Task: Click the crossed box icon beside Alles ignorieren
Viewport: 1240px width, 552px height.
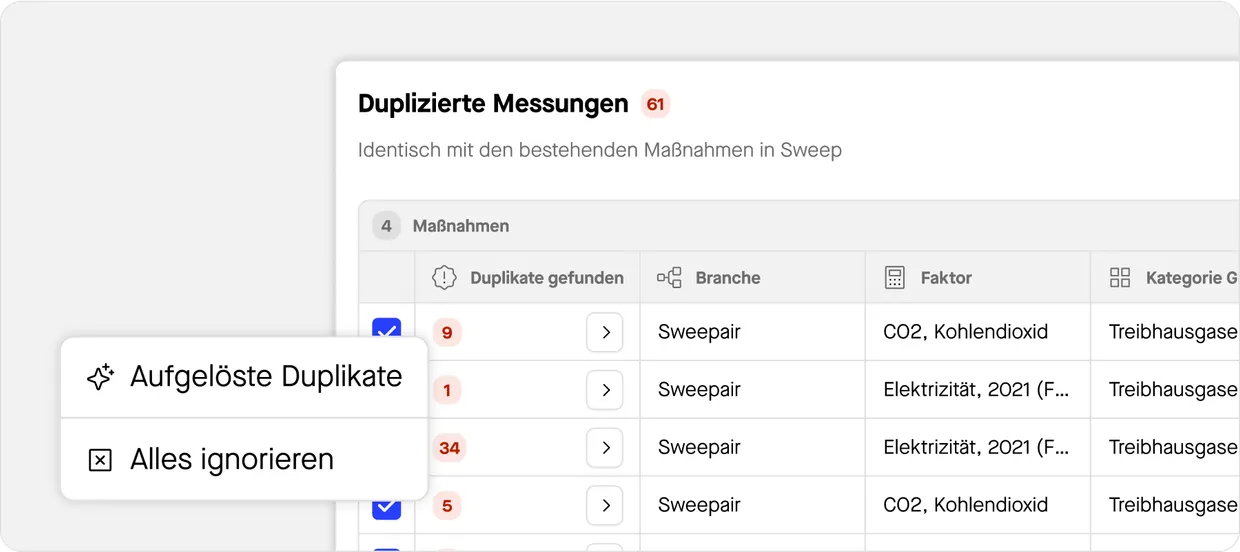Action: [x=100, y=460]
